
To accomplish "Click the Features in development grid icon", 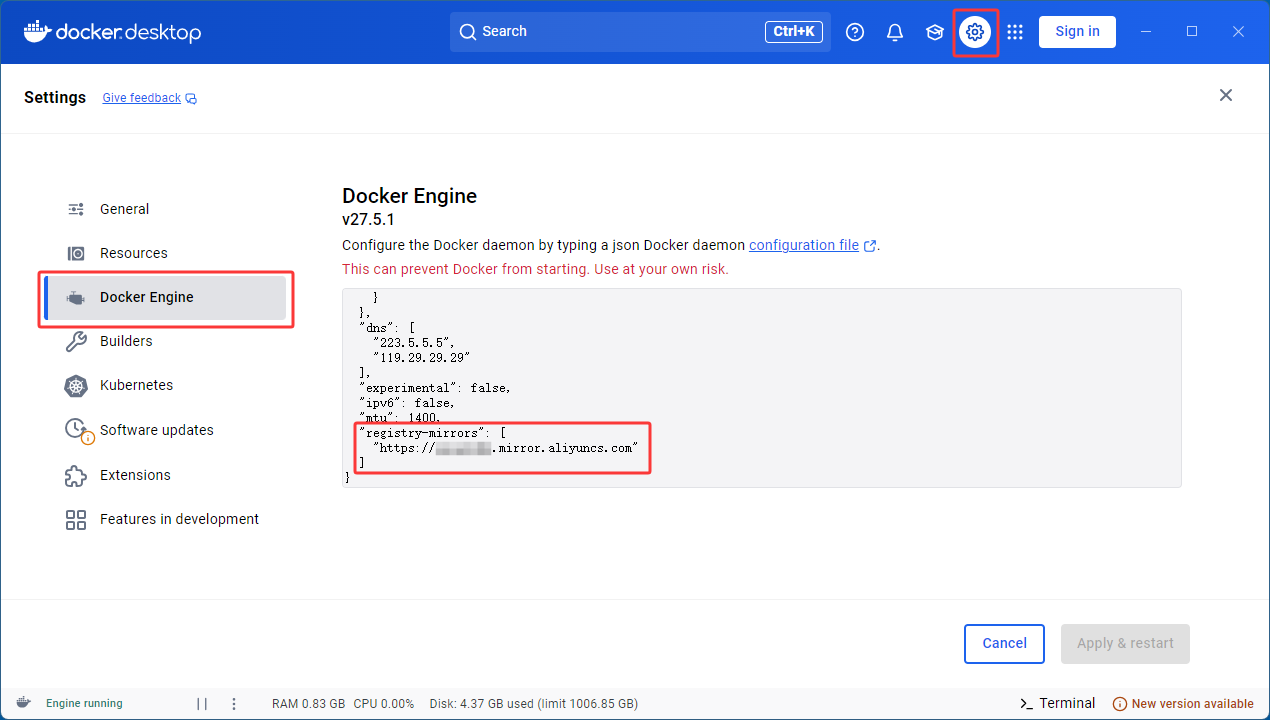I will click(x=76, y=519).
